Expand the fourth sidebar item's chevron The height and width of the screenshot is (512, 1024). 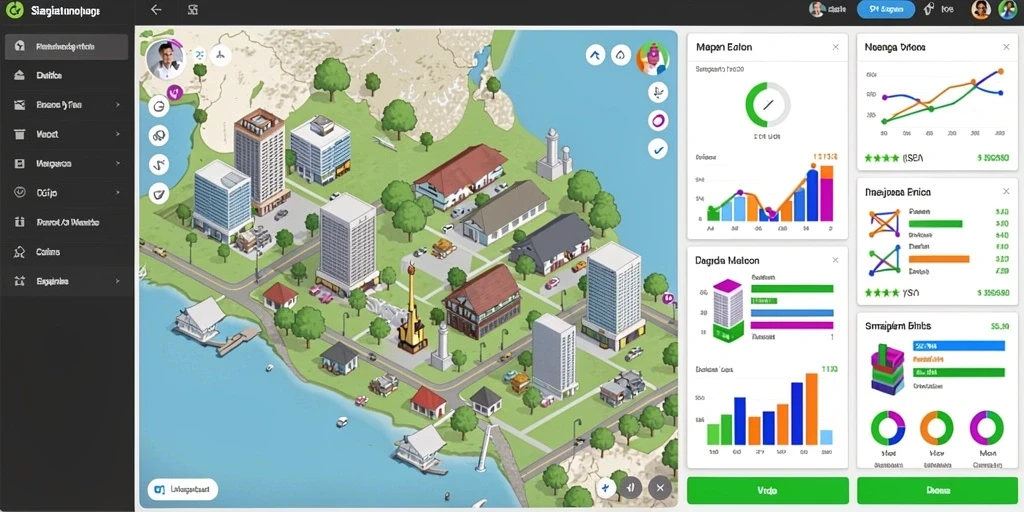tap(118, 134)
